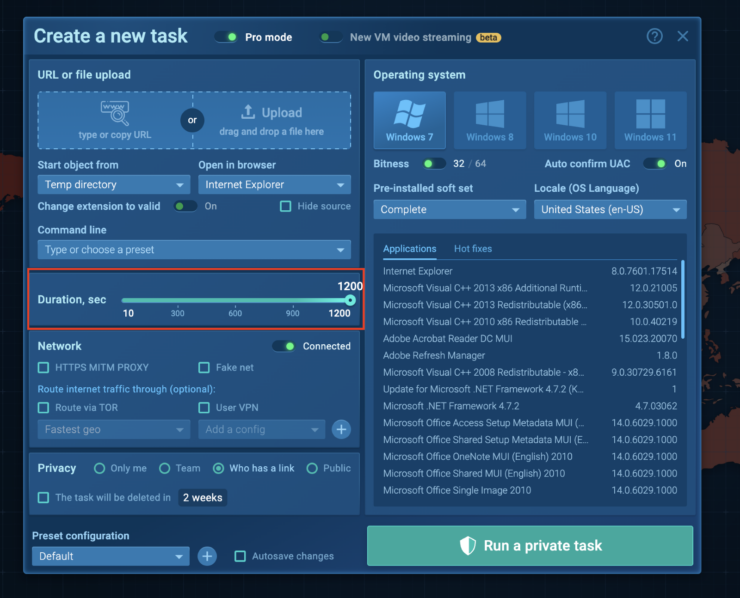
Task: Add a preset configuration with plus button
Action: [x=207, y=556]
